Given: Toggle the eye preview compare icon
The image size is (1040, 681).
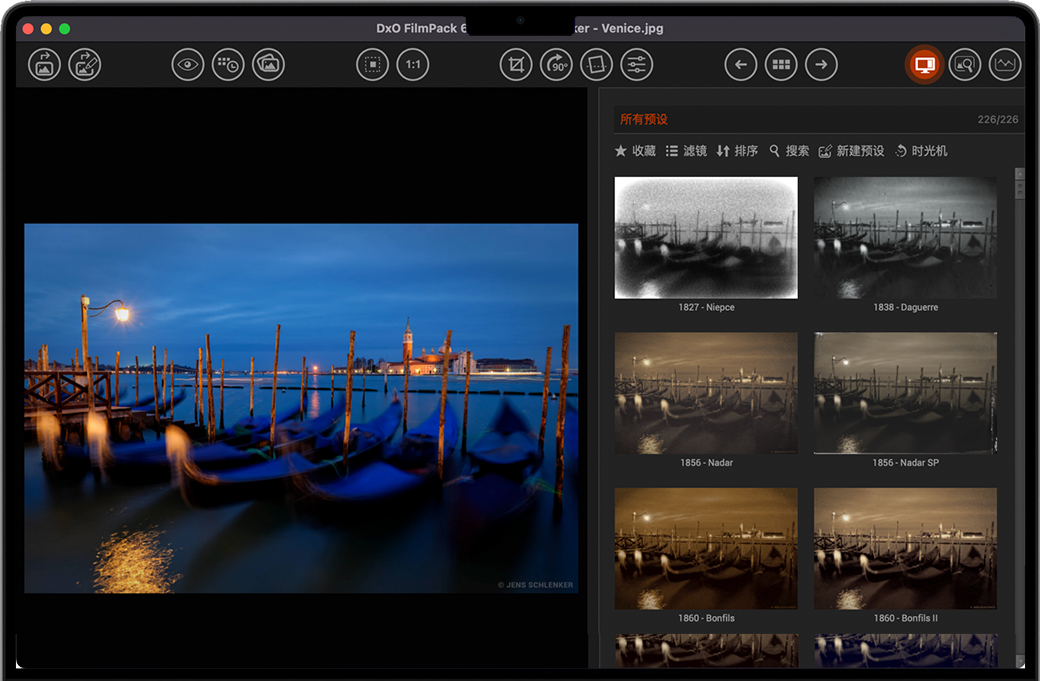Looking at the screenshot, I should (x=188, y=65).
